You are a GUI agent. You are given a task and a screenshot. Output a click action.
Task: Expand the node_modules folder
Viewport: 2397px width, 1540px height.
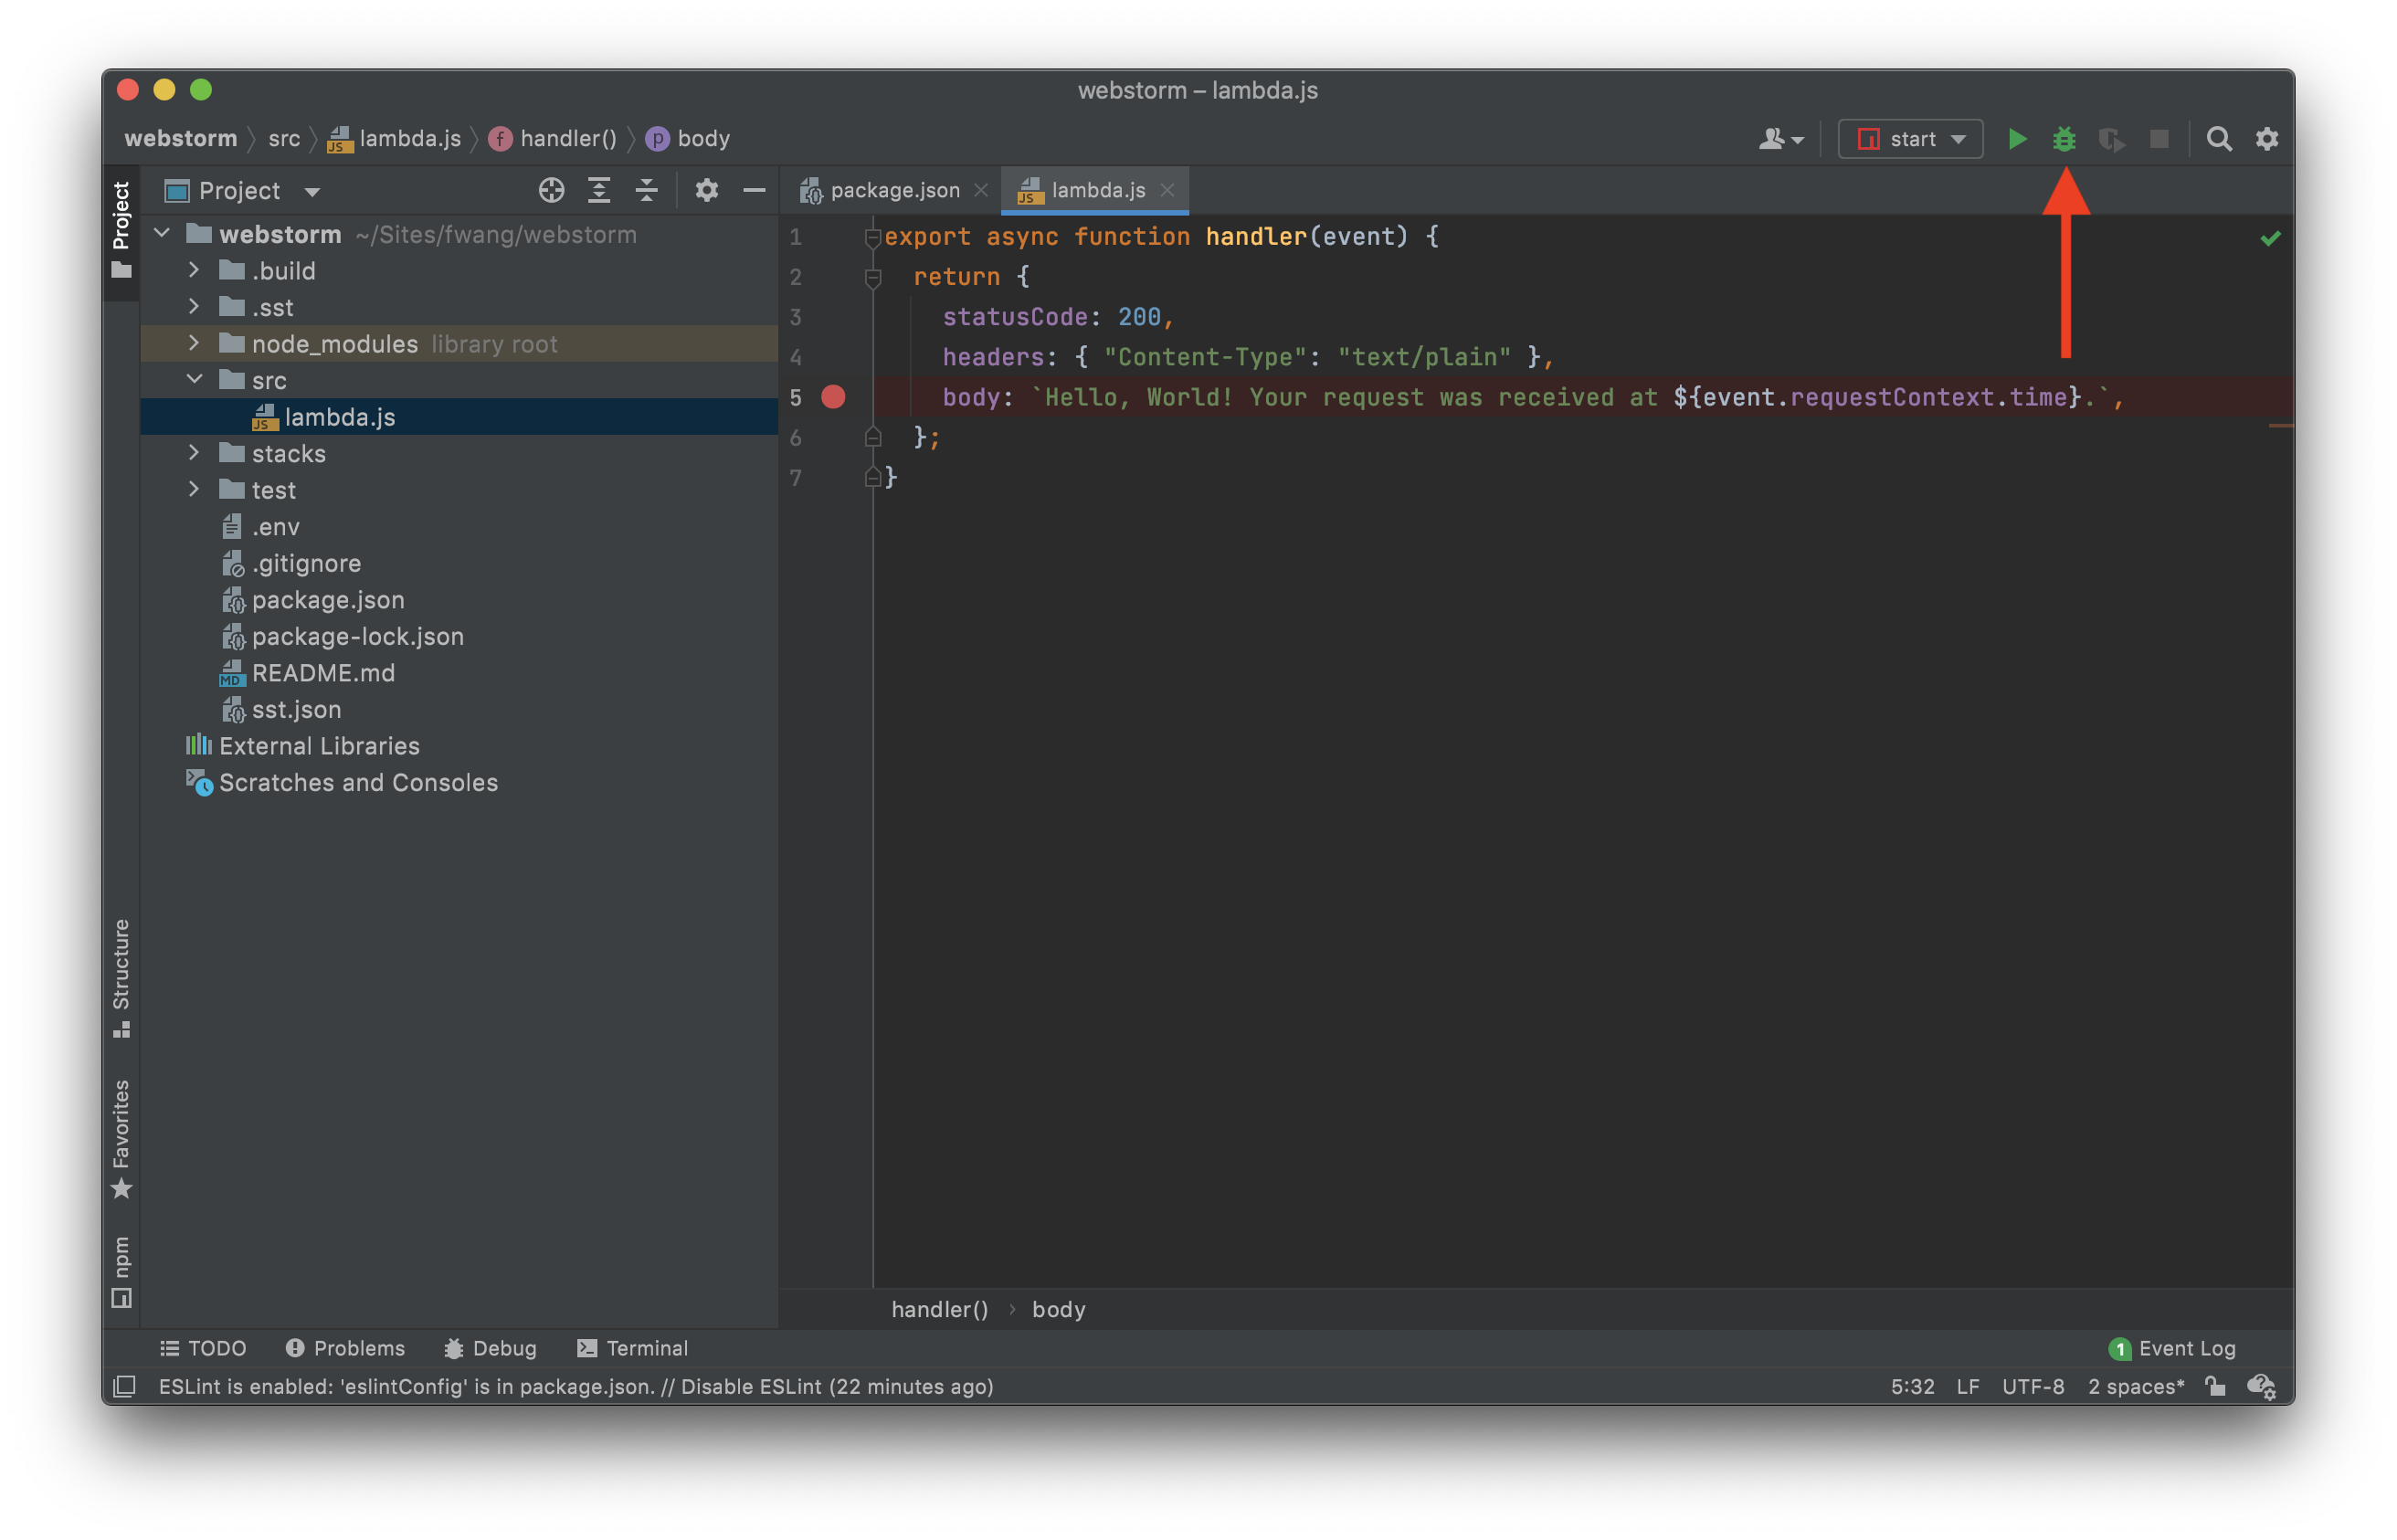click(x=194, y=343)
